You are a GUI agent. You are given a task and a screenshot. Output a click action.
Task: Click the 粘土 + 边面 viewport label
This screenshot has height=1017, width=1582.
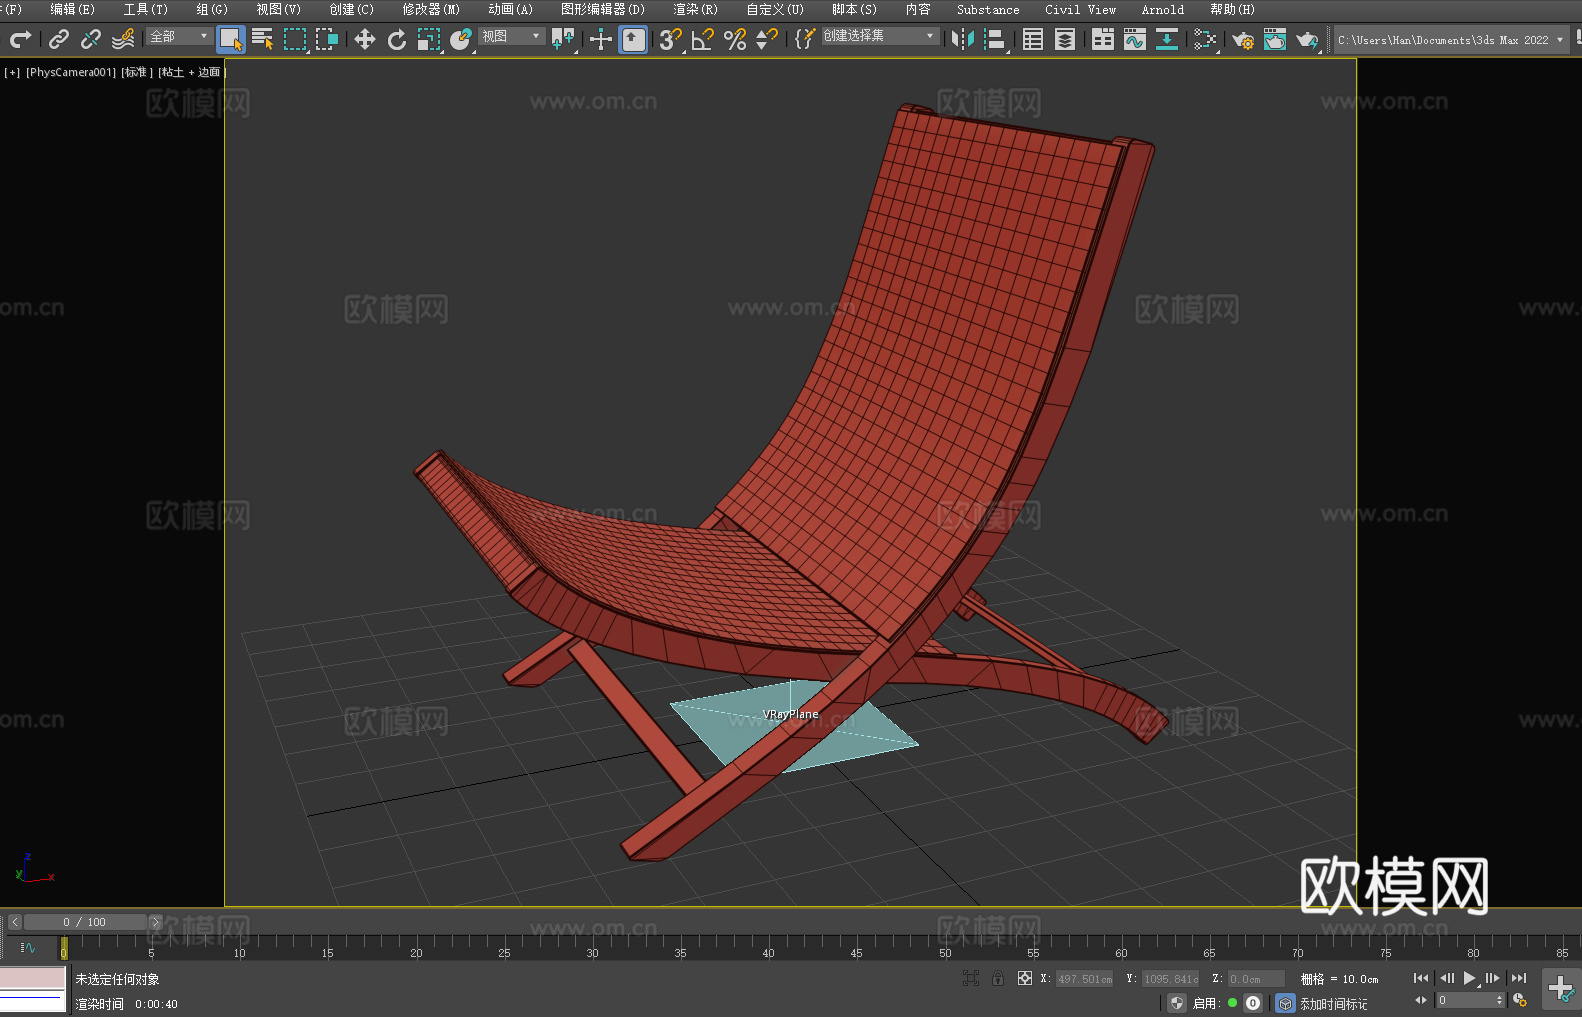pyautogui.click(x=190, y=72)
